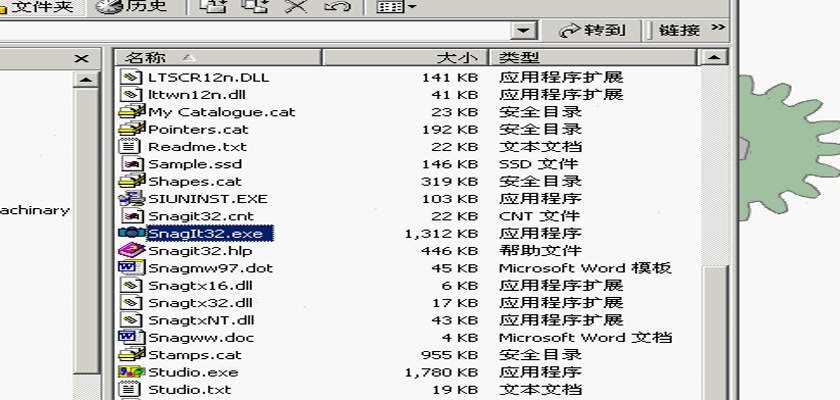
Task: Click the 23 KB size cell
Action: (x=454, y=112)
